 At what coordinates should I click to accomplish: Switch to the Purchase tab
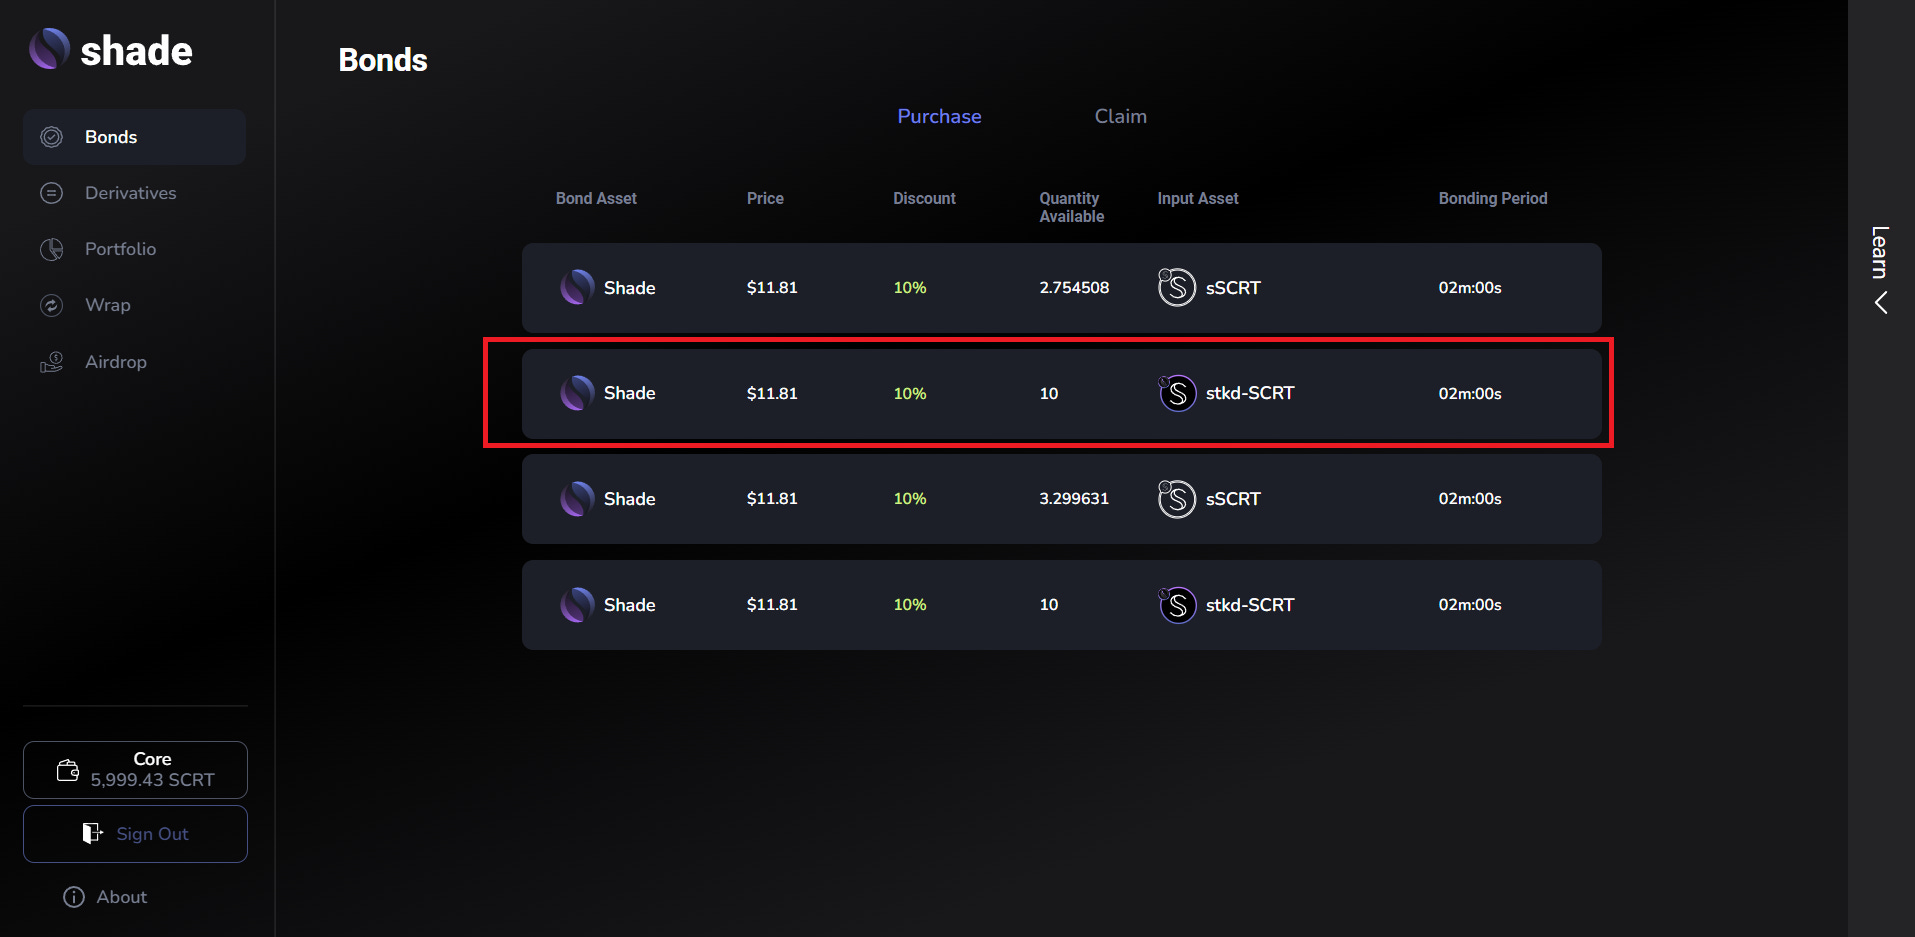tap(939, 116)
